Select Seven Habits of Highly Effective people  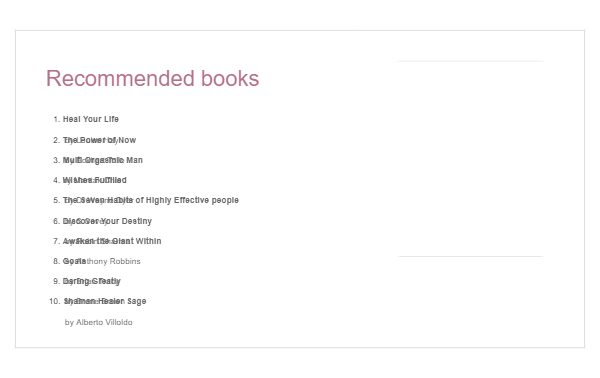151,200
